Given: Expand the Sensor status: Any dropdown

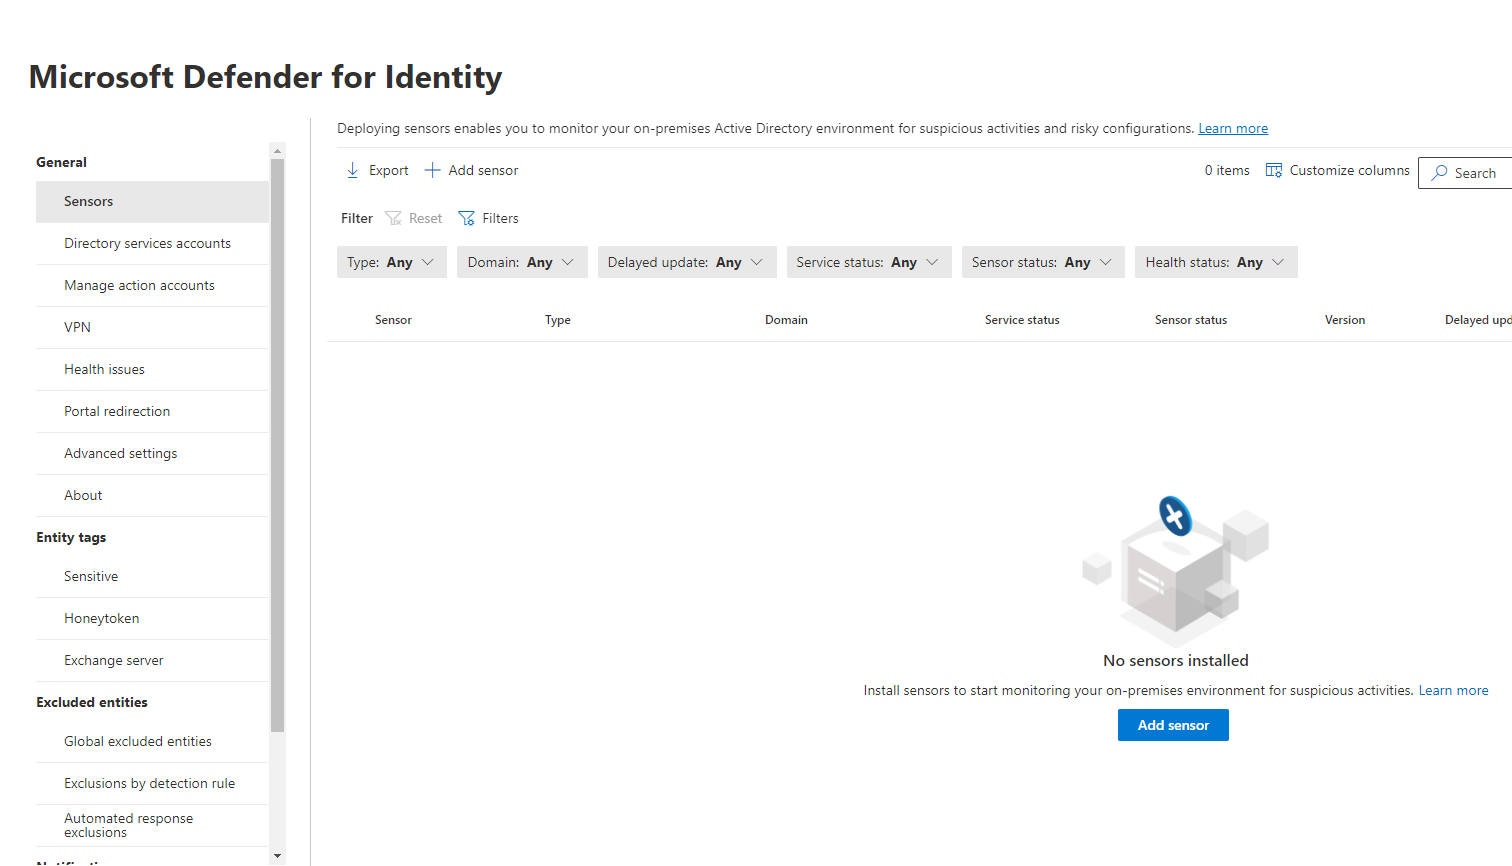Looking at the screenshot, I should pos(1043,262).
